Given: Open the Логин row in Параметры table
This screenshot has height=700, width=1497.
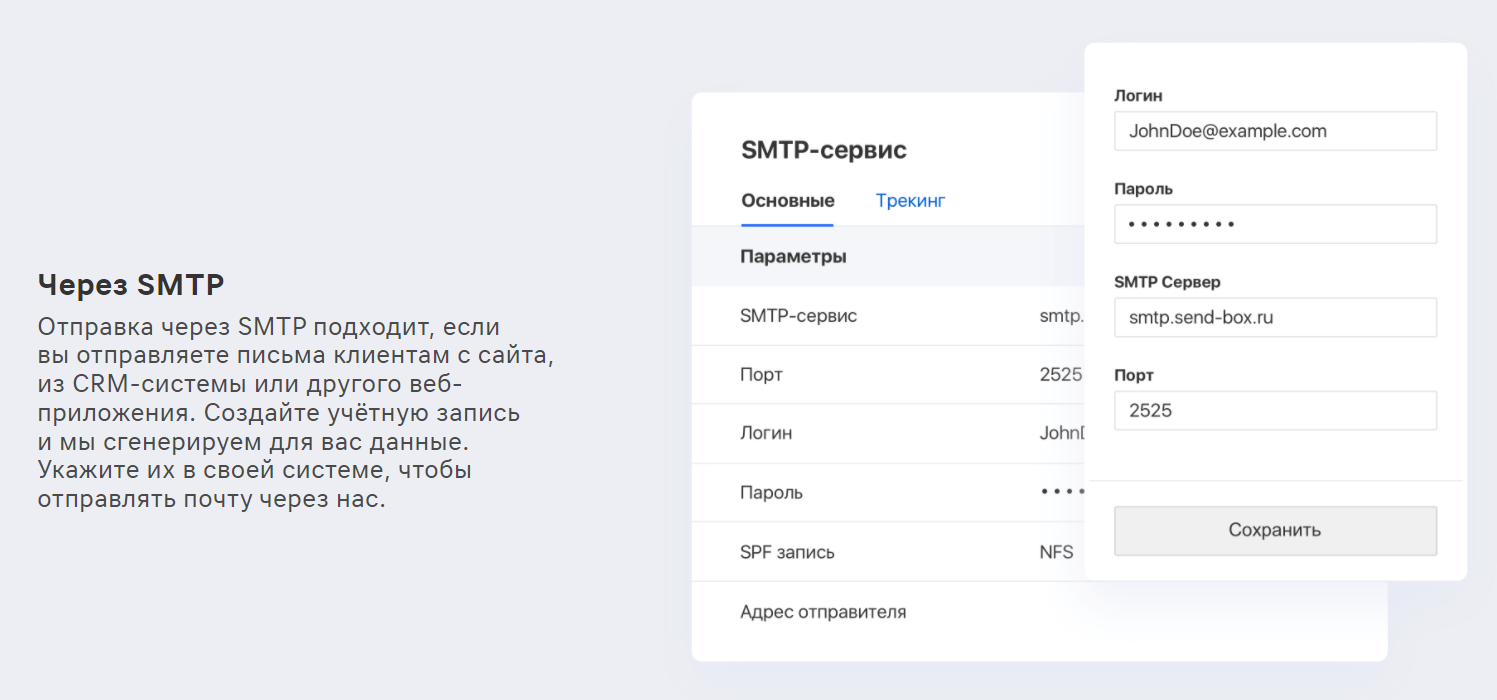Looking at the screenshot, I should 890,433.
